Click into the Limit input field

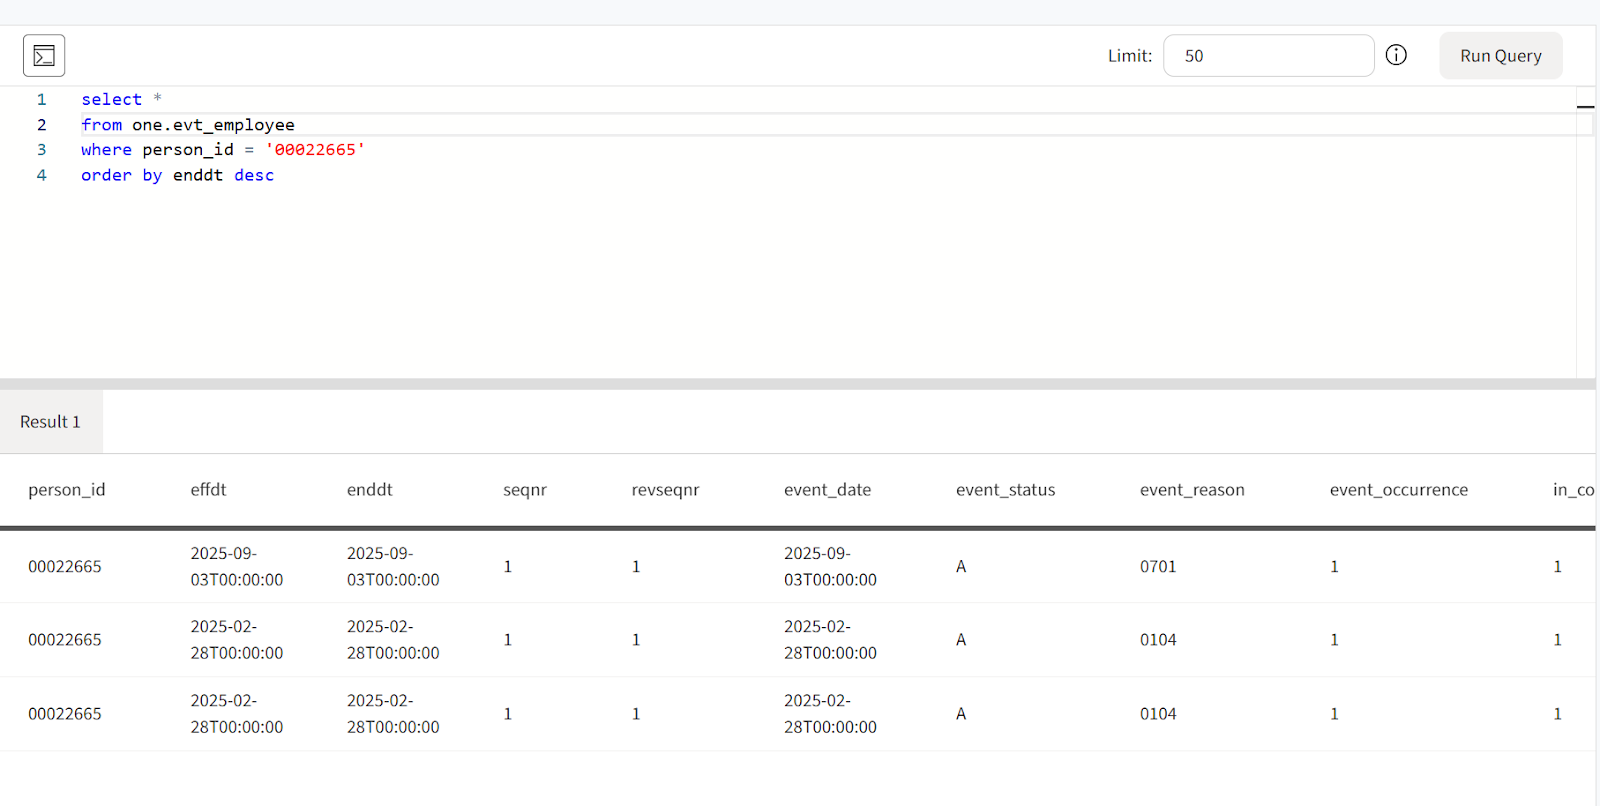coord(1267,56)
